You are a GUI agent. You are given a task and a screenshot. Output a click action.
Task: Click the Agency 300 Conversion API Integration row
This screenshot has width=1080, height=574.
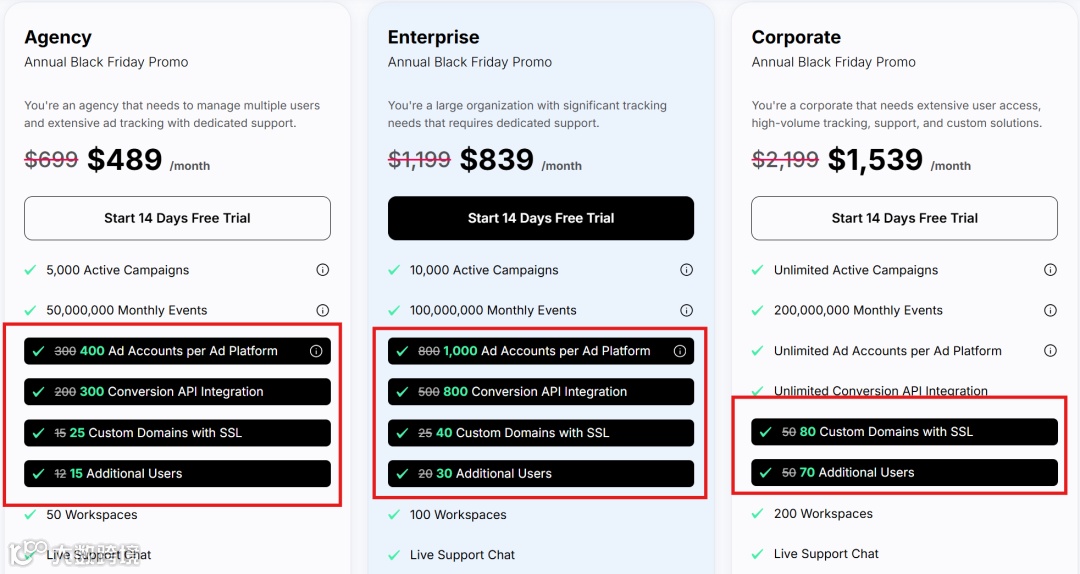click(177, 392)
